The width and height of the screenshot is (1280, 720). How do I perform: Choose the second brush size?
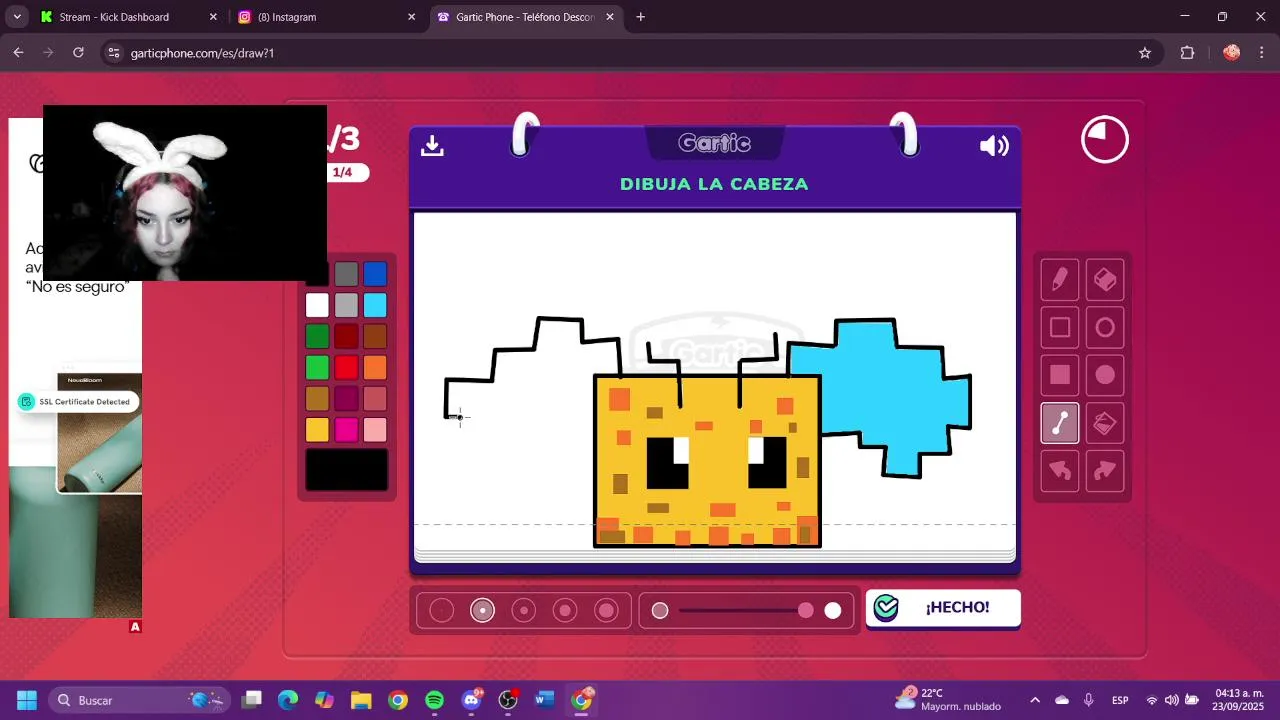point(483,610)
